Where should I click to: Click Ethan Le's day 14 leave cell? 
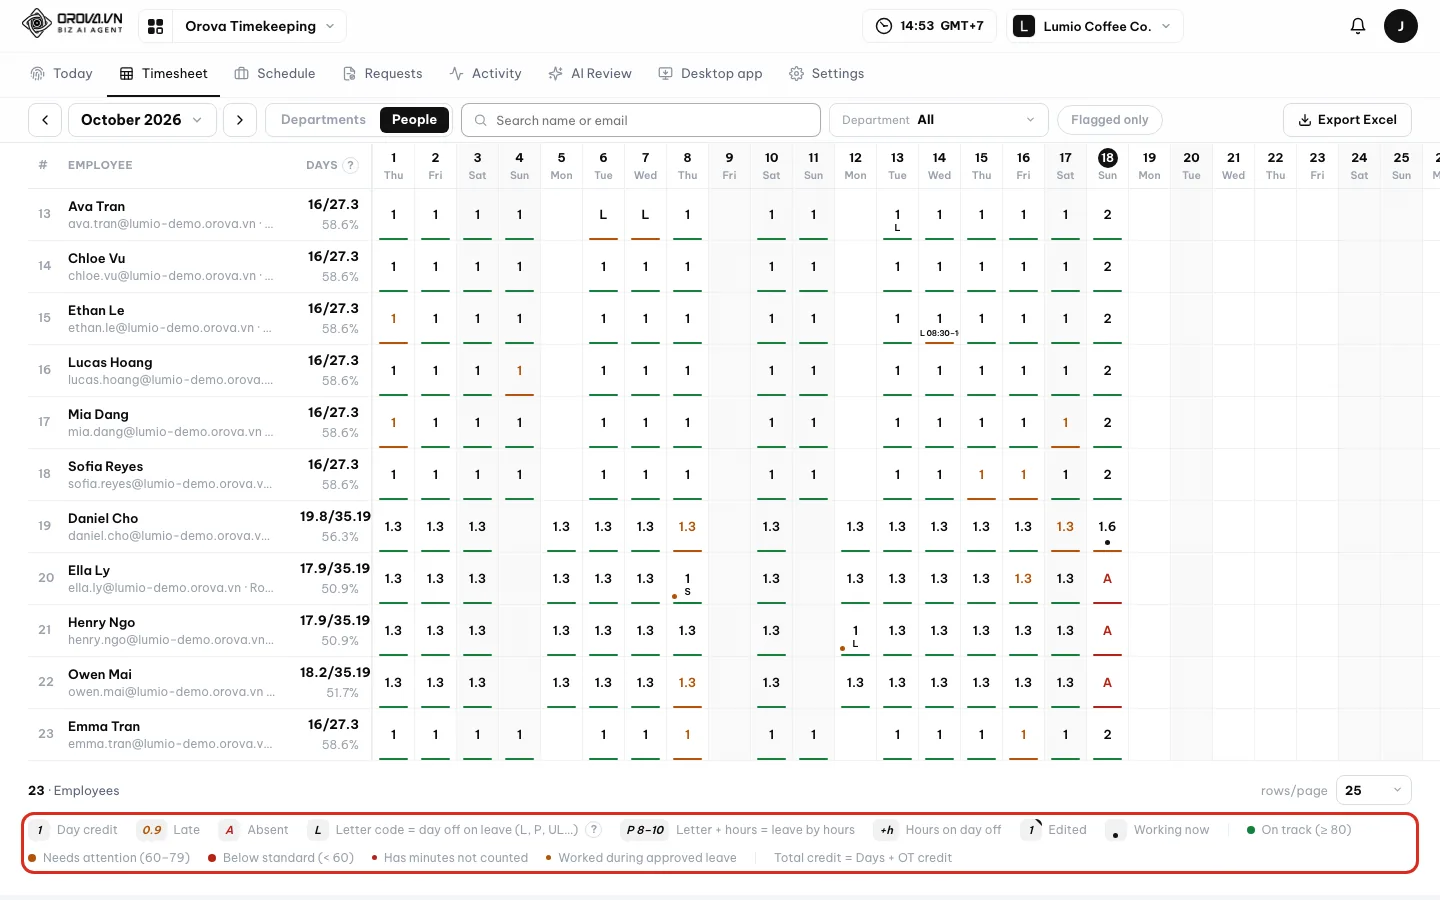(x=939, y=319)
